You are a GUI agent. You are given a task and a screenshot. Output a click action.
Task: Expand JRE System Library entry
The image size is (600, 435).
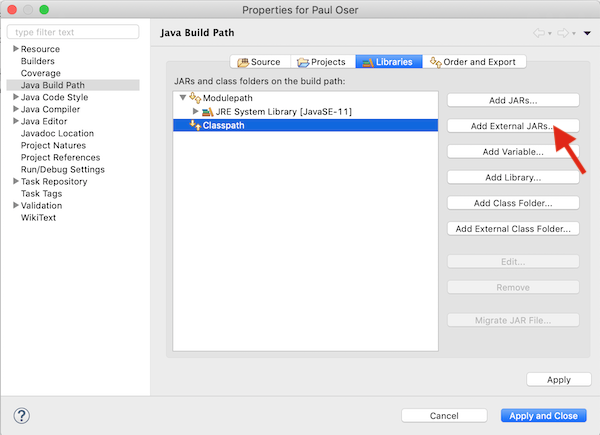coord(196,112)
